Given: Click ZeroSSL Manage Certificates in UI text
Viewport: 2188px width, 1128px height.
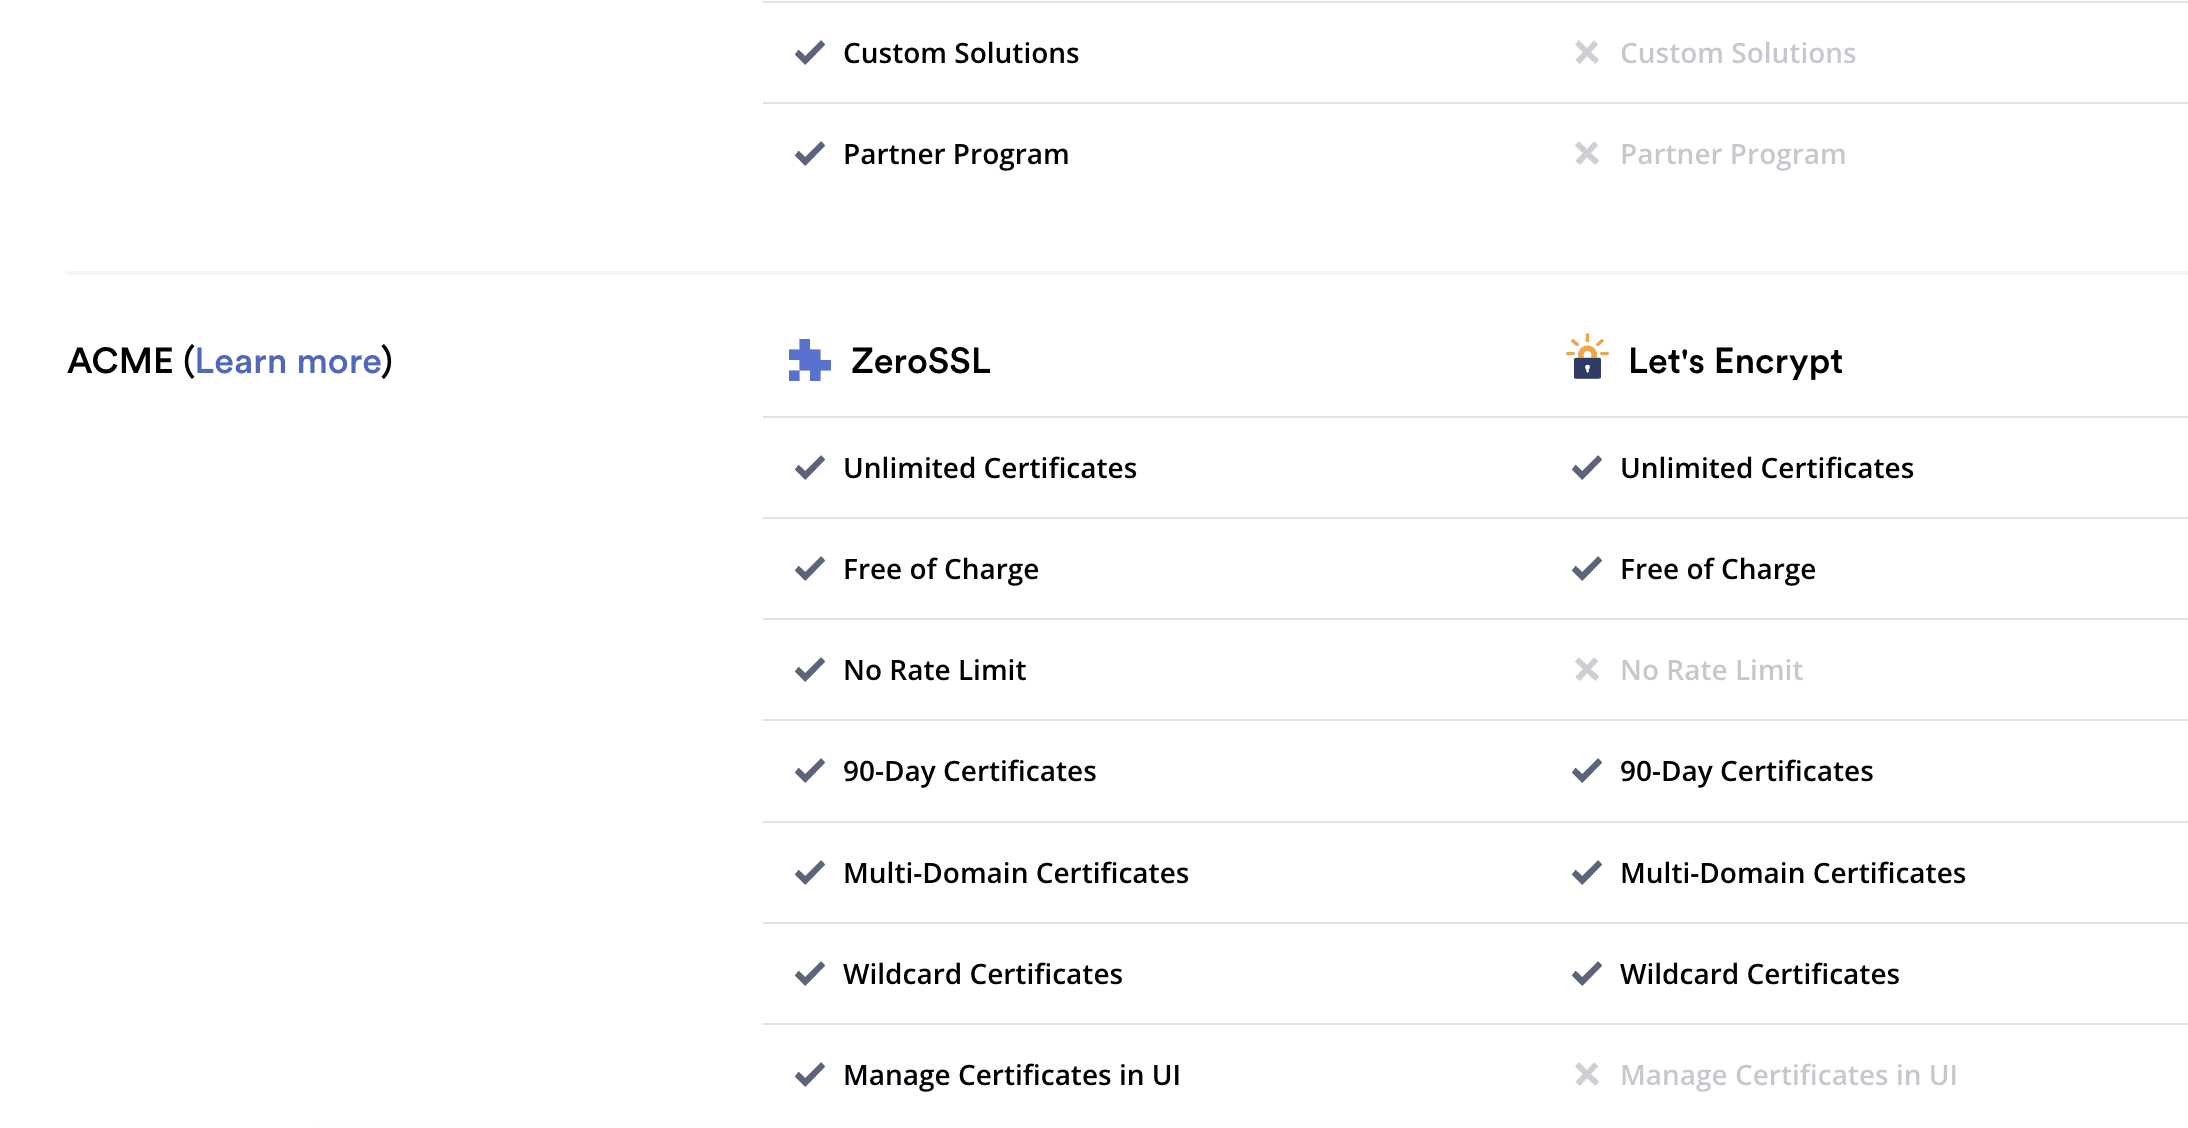Looking at the screenshot, I should coord(1011,1075).
